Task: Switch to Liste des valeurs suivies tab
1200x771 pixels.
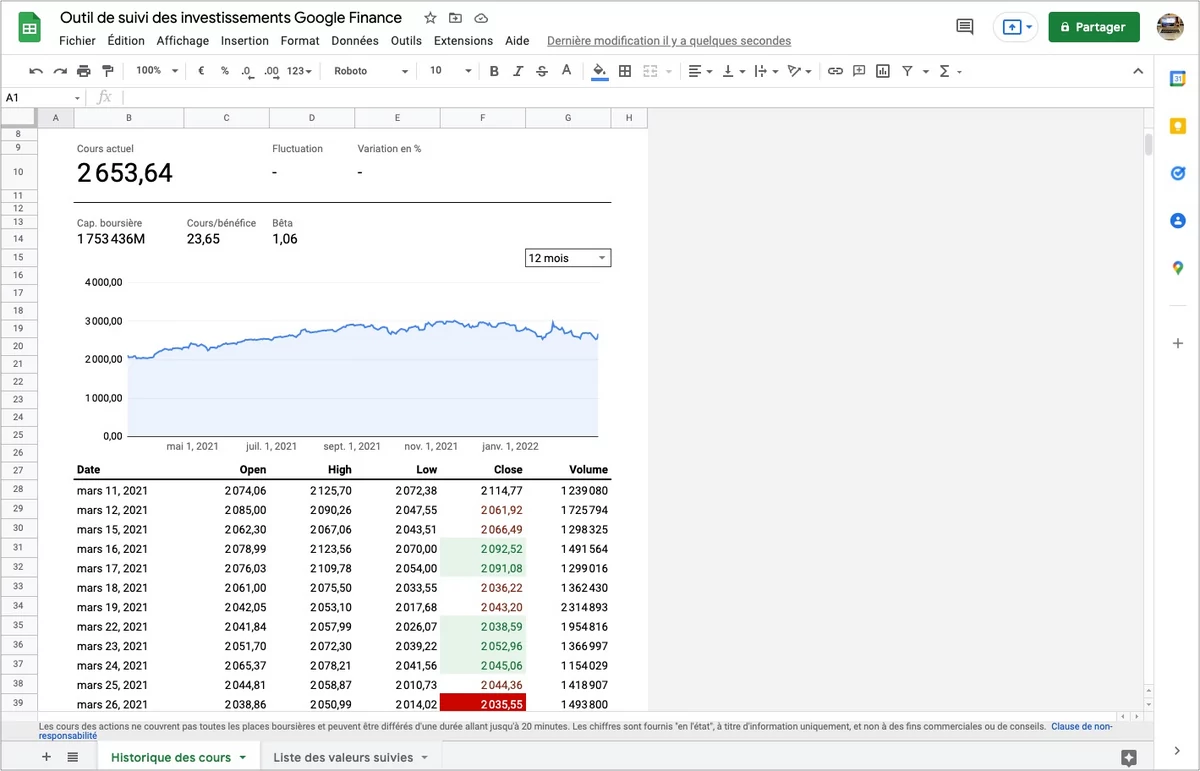Action: (350, 757)
